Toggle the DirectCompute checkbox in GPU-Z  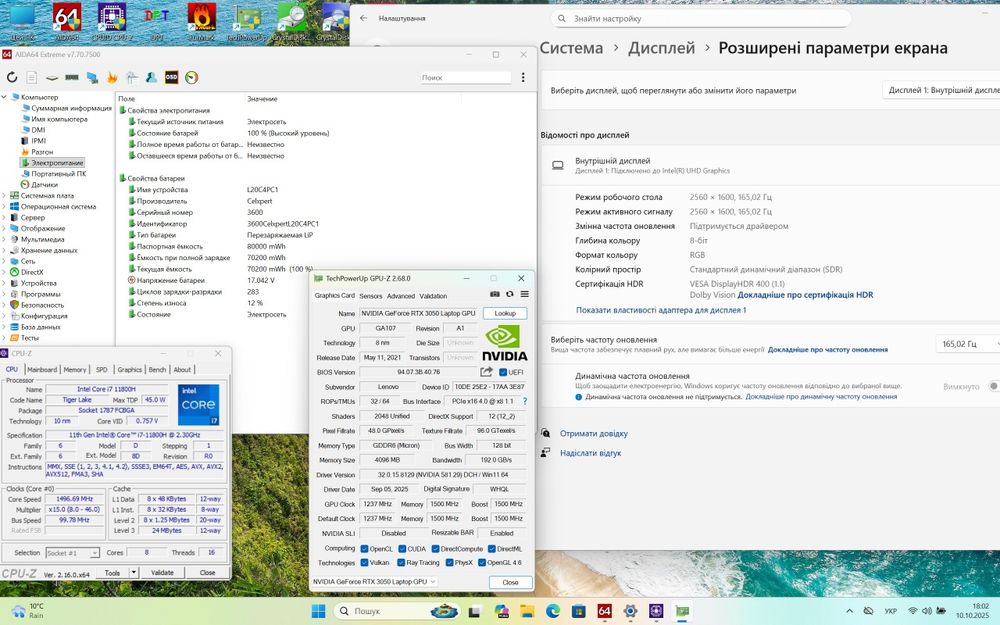click(x=435, y=548)
